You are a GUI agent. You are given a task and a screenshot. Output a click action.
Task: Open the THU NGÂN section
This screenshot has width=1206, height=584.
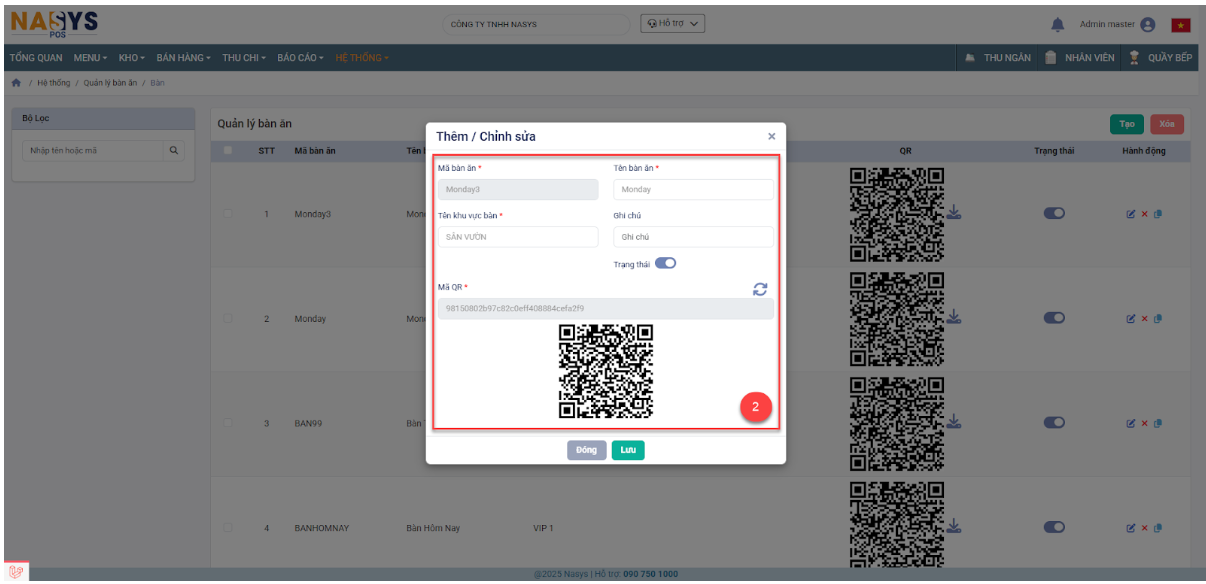point(997,58)
